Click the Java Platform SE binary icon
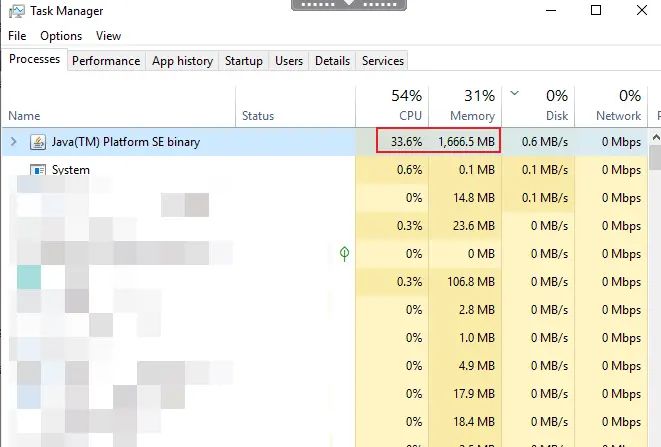This screenshot has height=447, width=661. click(x=39, y=142)
